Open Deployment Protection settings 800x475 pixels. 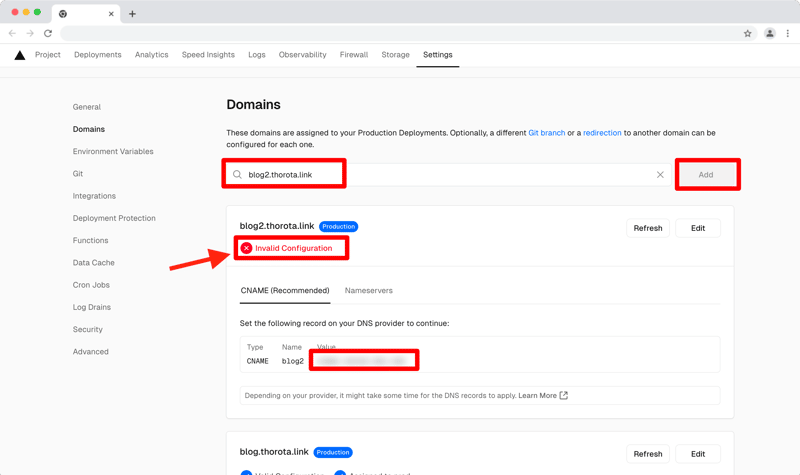coord(114,218)
